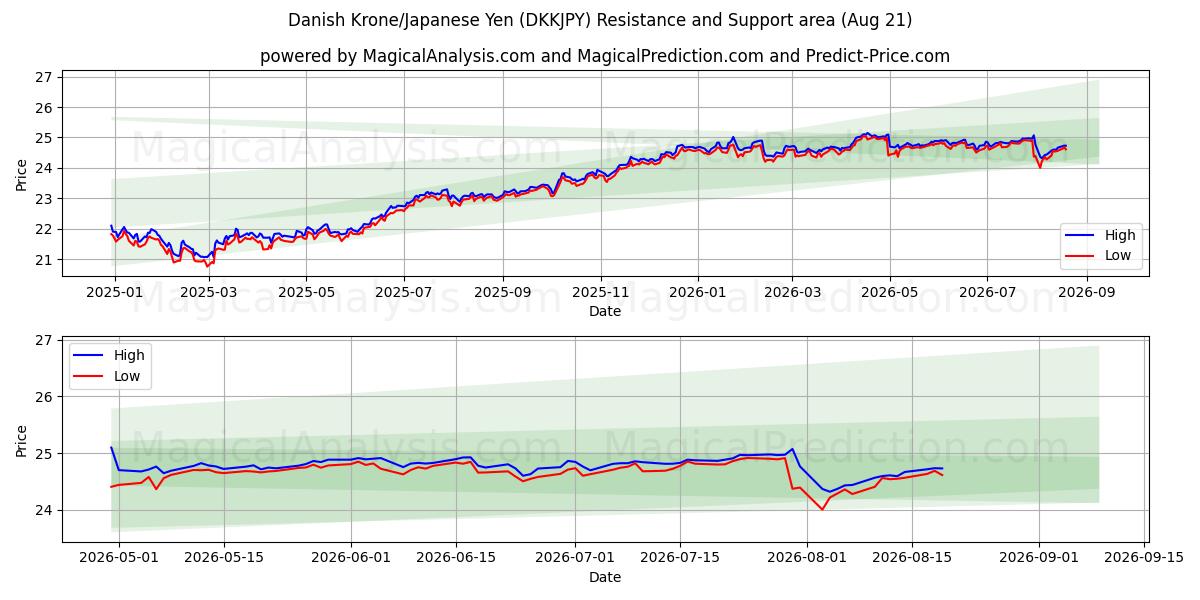Click the '2026-08-15' date tick on the lower chart
This screenshot has width=1200, height=600.
click(x=912, y=558)
